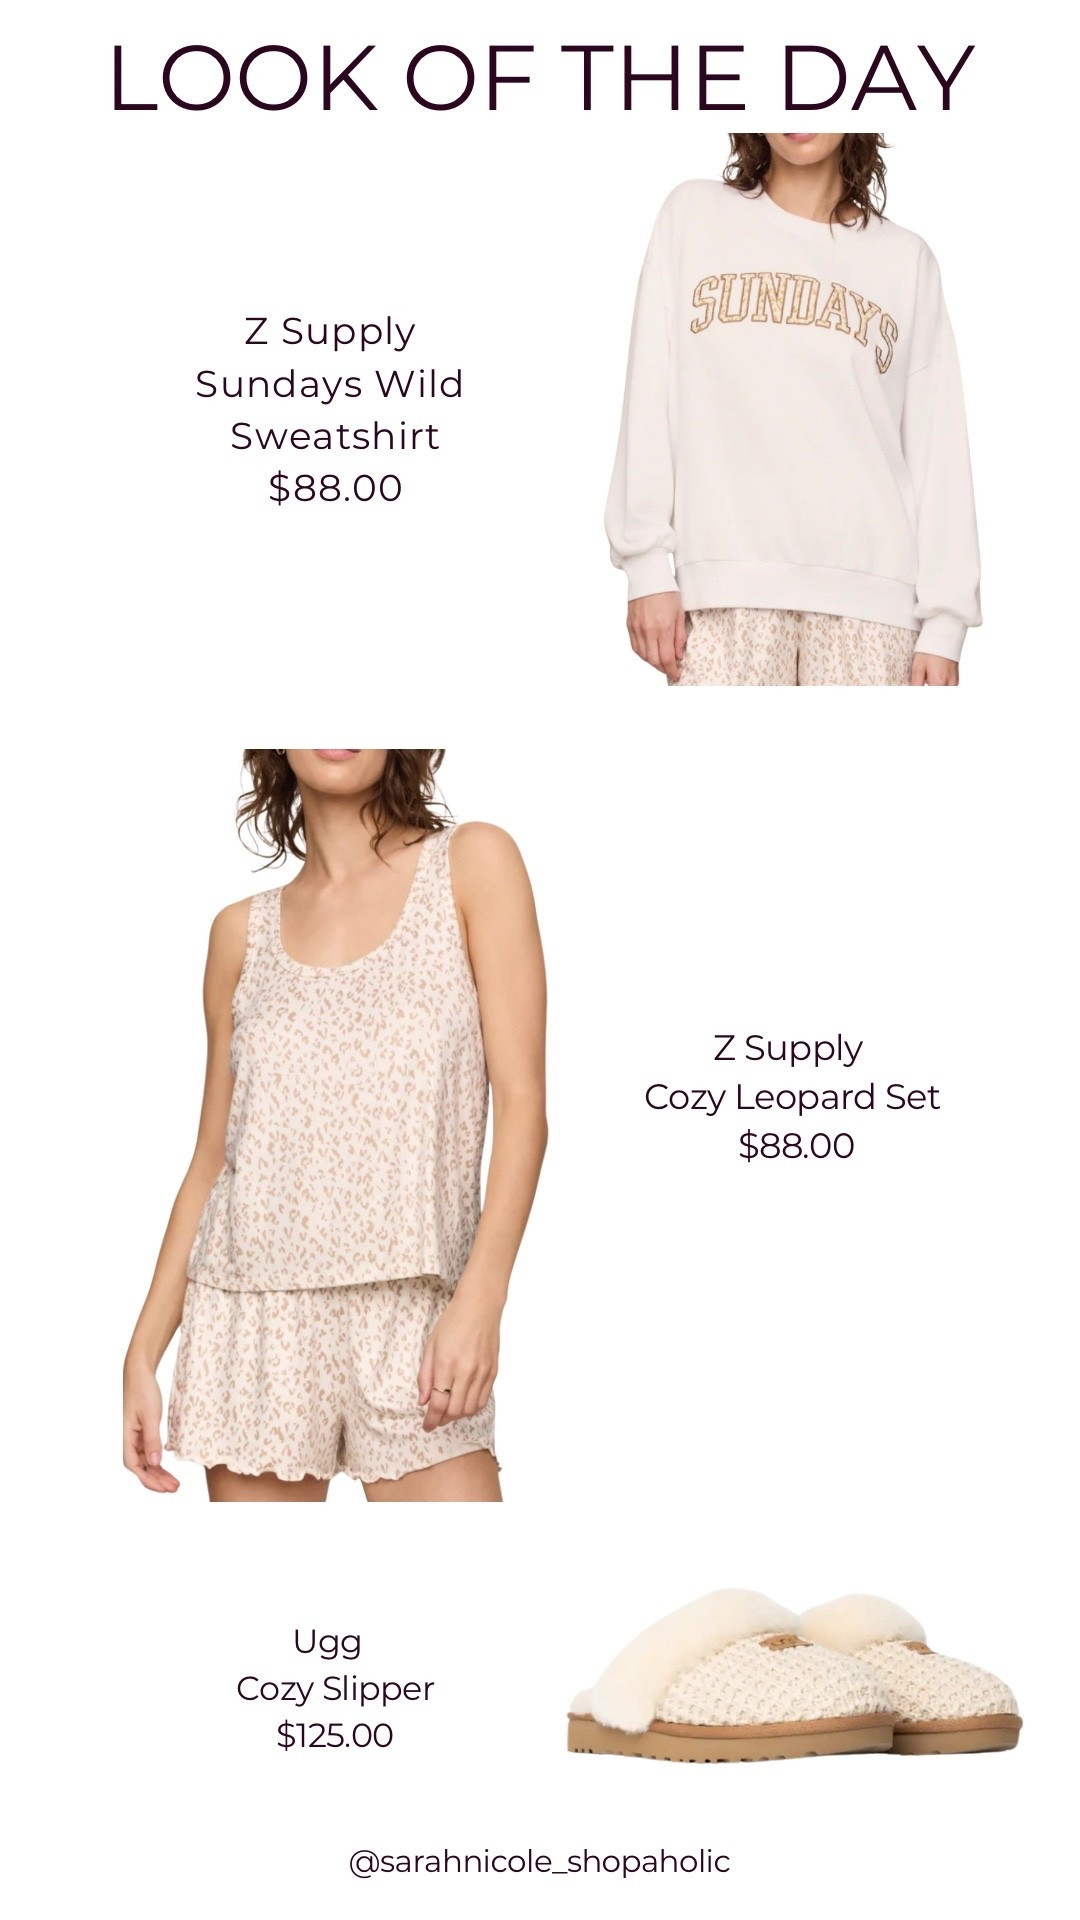This screenshot has width=1080, height=1920.
Task: Click the word Sweatshirt in first label
Action: click(335, 436)
